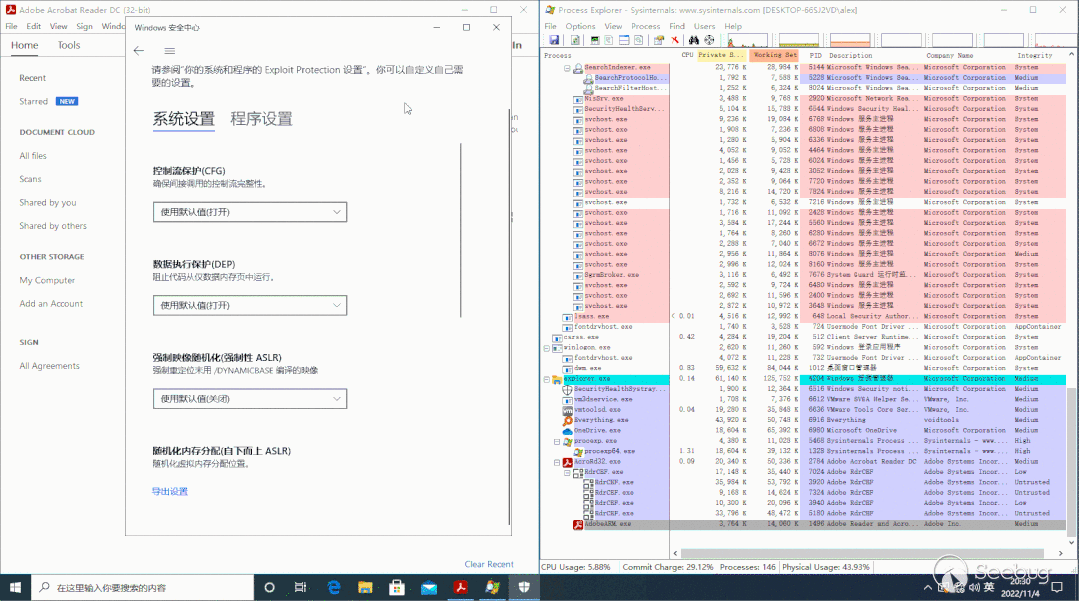This screenshot has height=601, width=1079.
Task: Switch to the 程序设置 tab
Action: [x=261, y=119]
